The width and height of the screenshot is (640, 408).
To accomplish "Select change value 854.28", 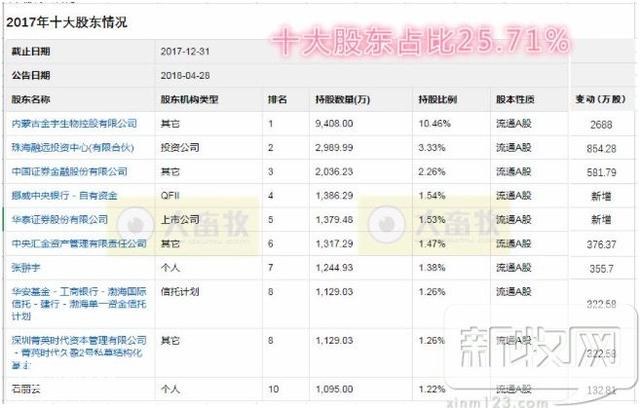I will tap(601, 149).
